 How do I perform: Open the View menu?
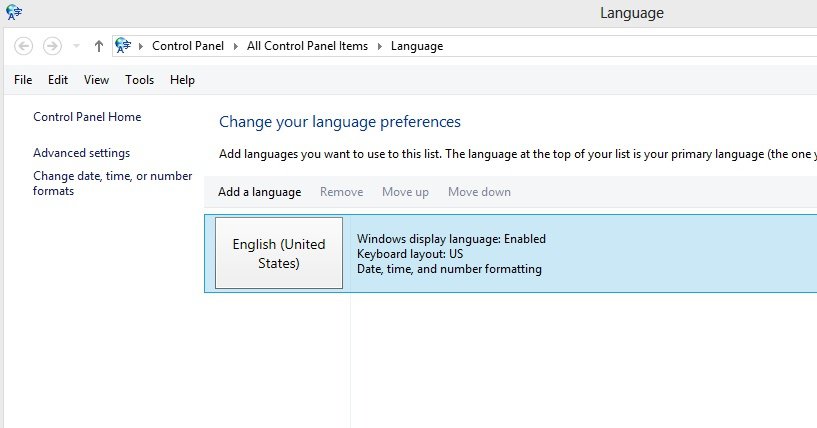point(96,80)
